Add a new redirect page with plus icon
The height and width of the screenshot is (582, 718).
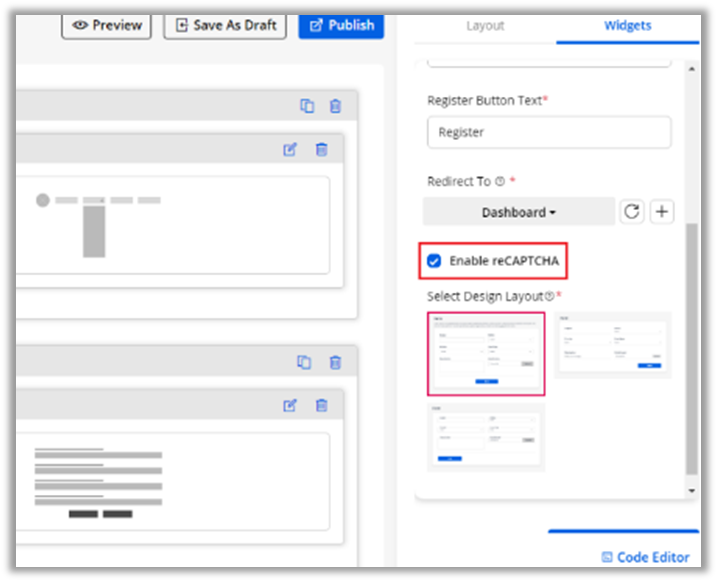point(662,212)
